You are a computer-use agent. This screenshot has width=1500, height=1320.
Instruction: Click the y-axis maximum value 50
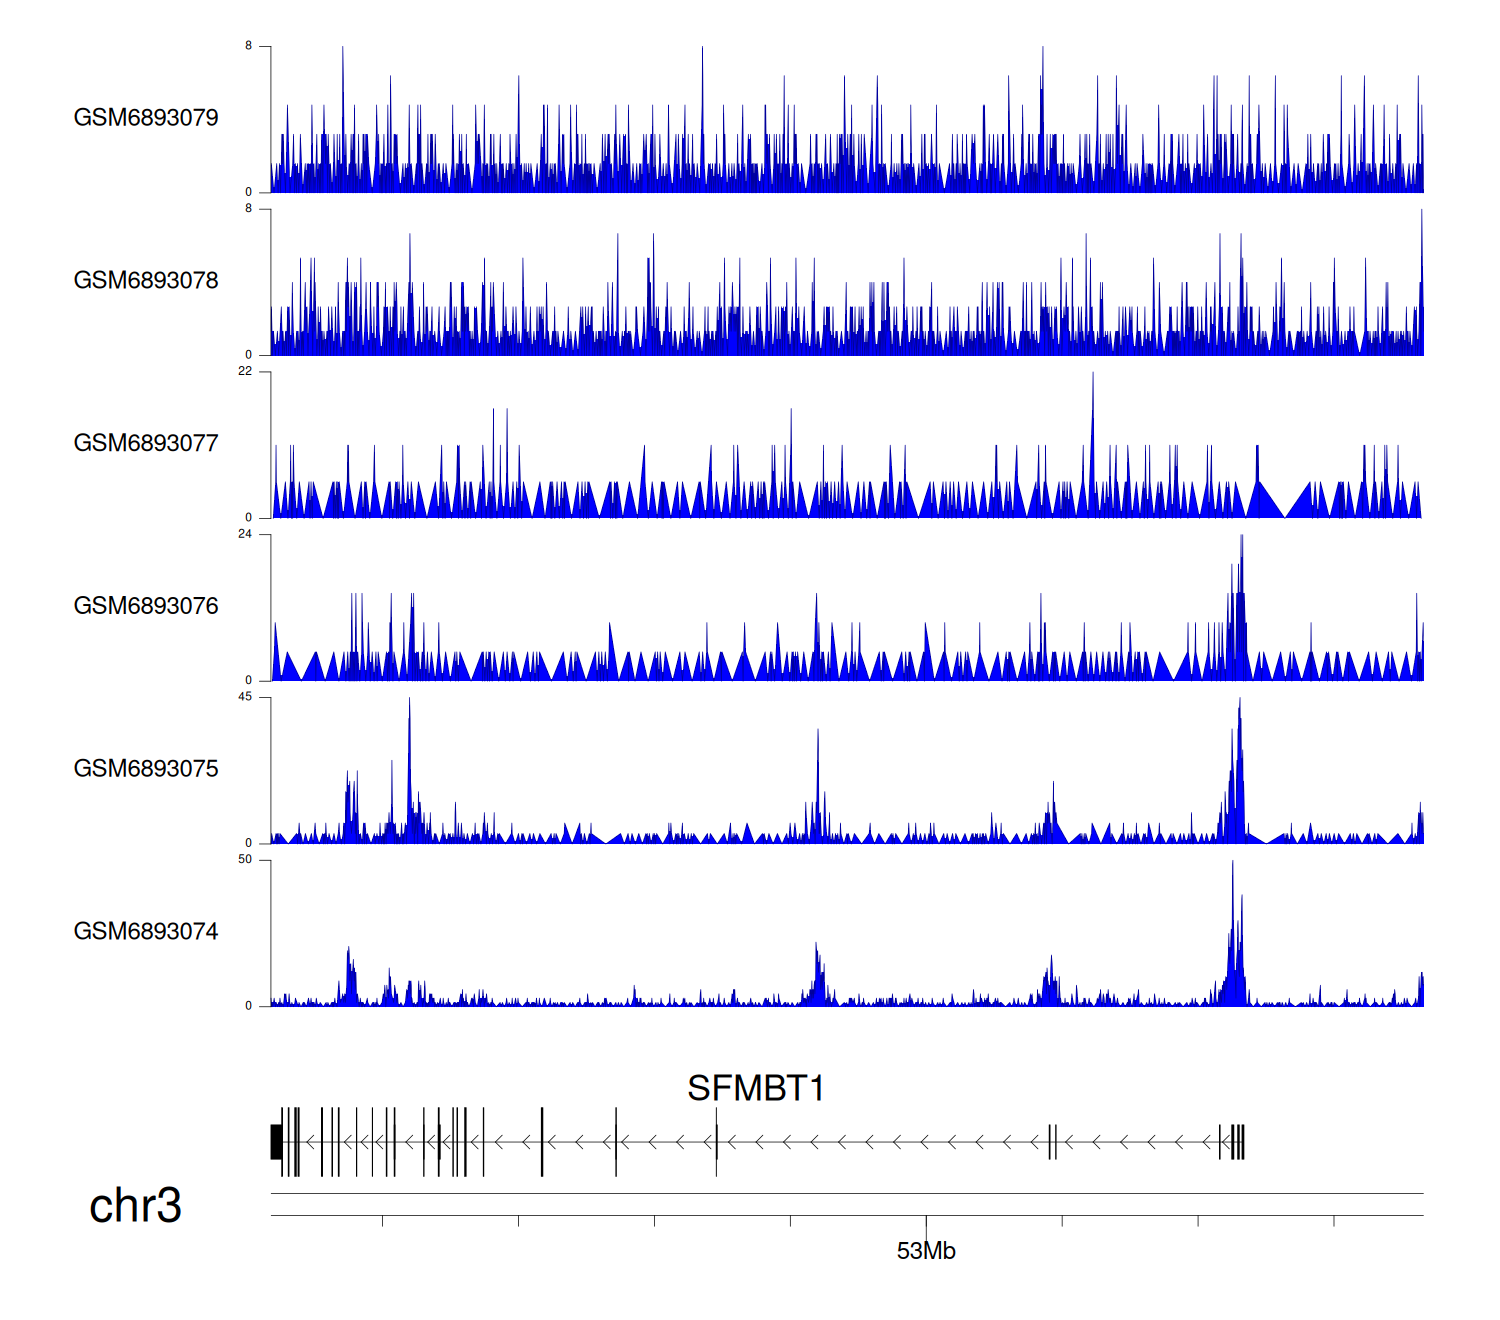click(x=245, y=860)
